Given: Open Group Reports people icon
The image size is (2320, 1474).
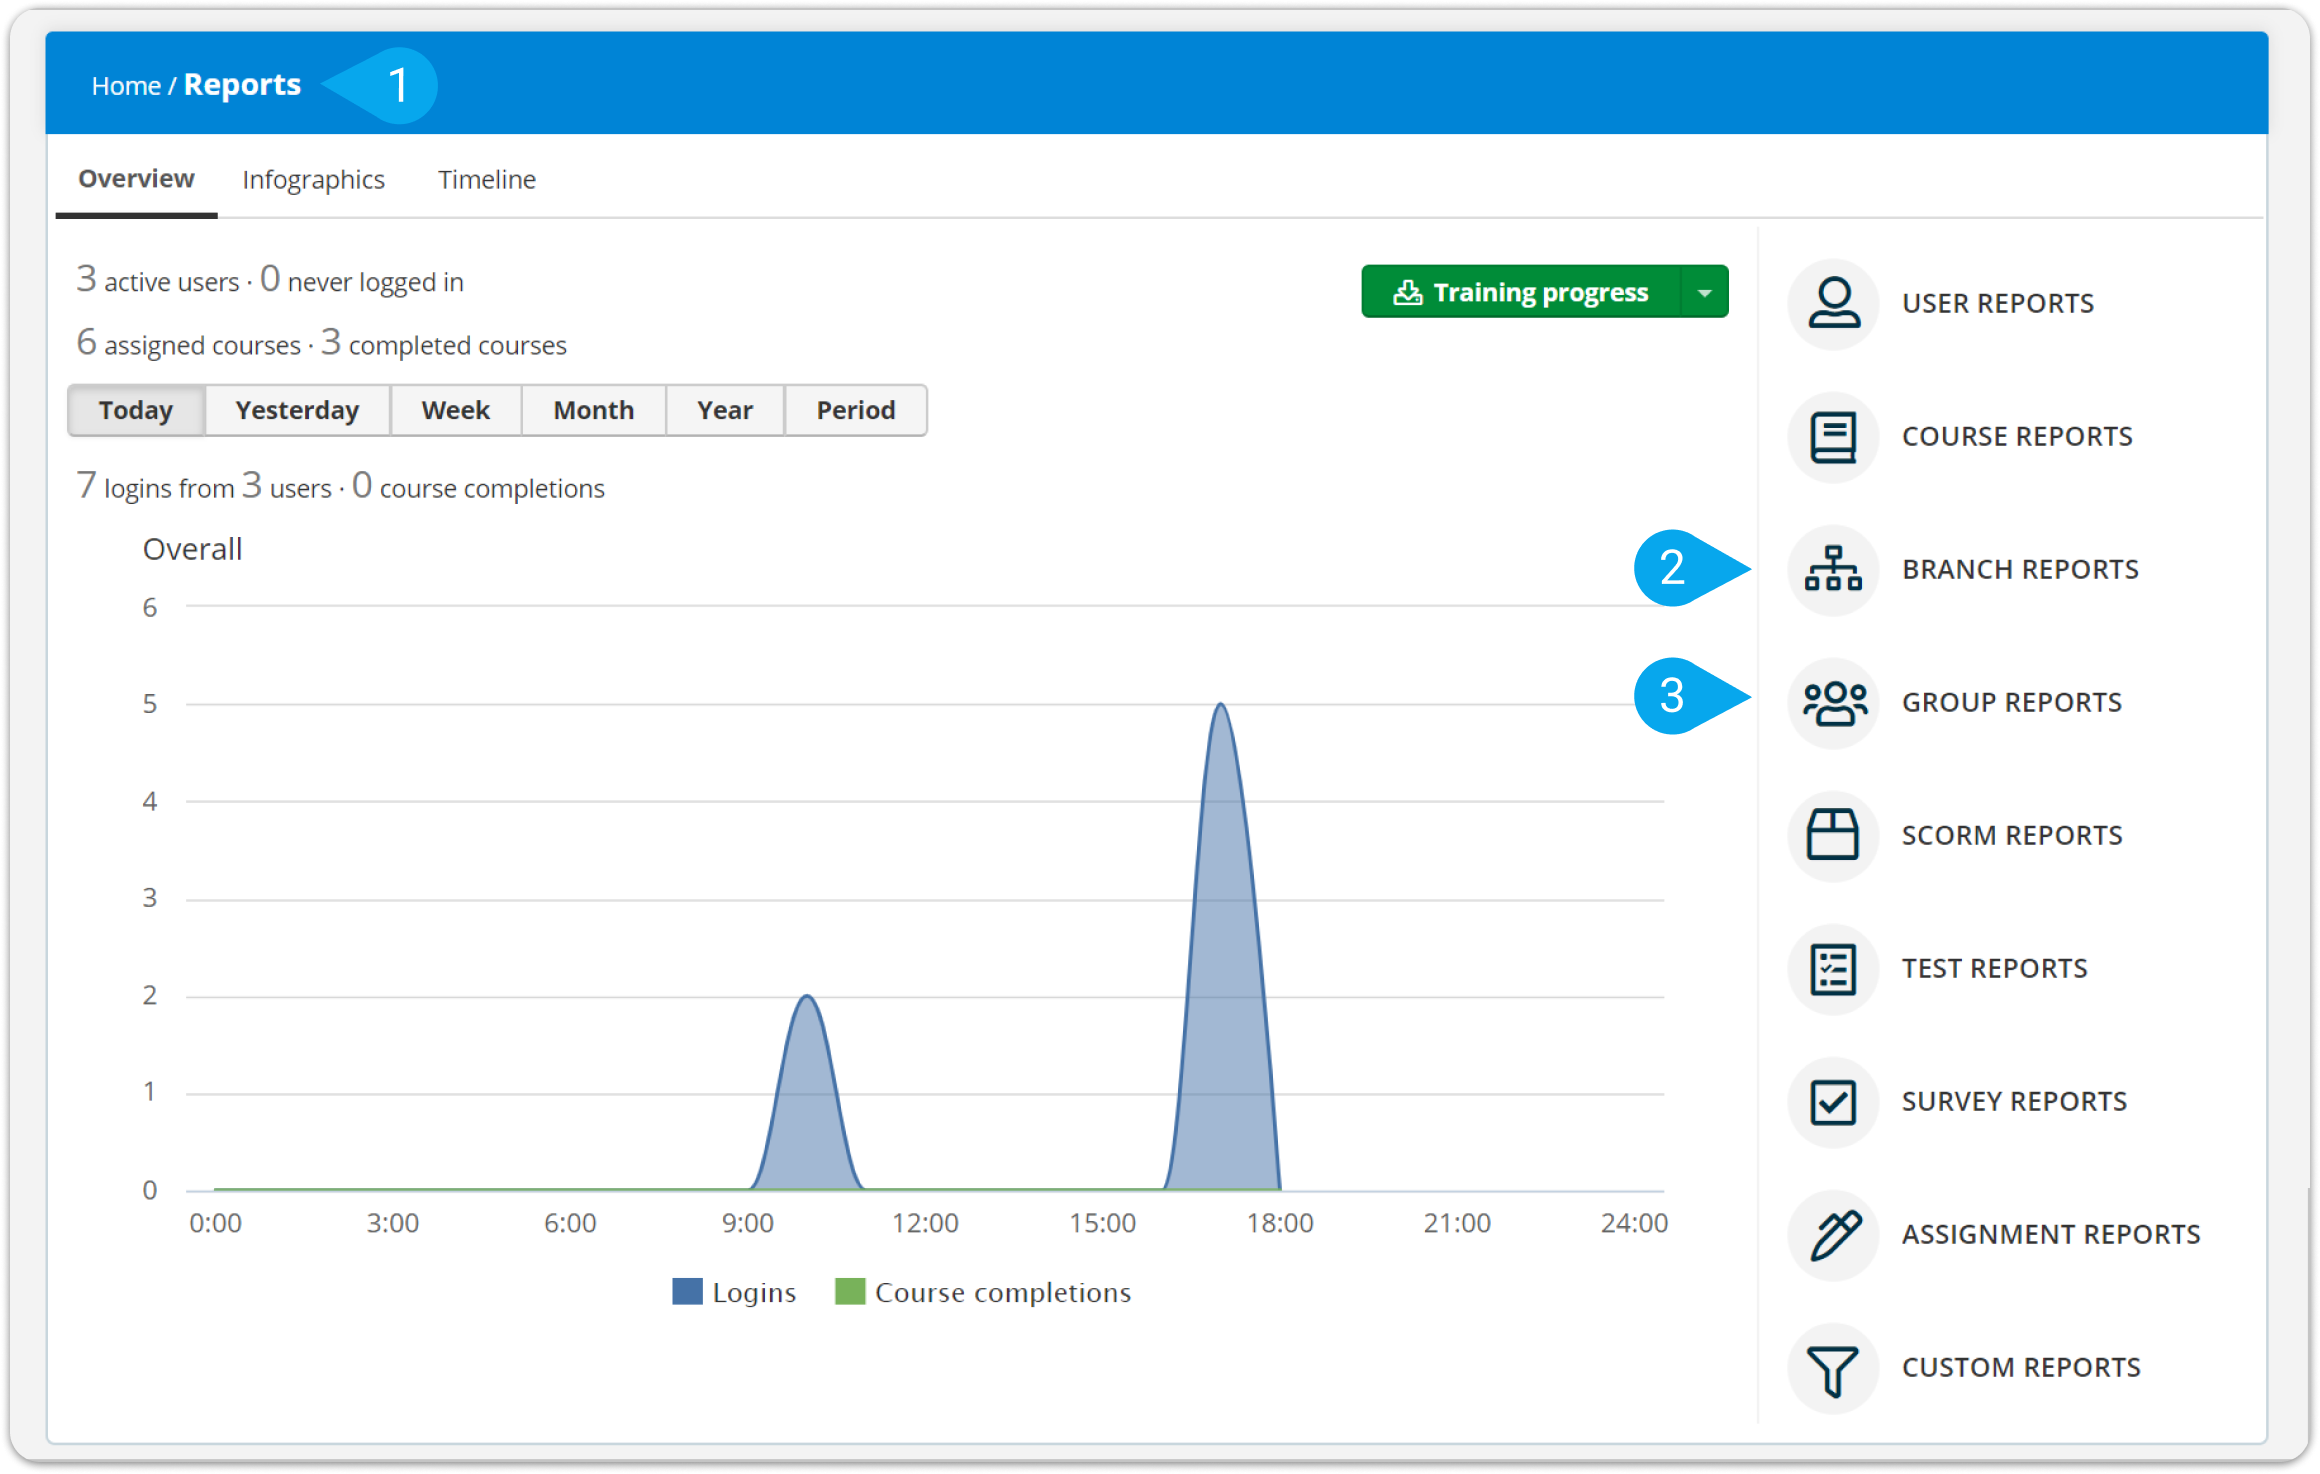Looking at the screenshot, I should coord(1833,703).
